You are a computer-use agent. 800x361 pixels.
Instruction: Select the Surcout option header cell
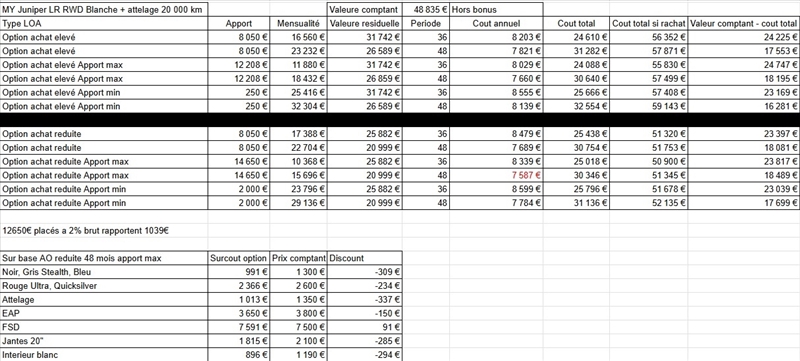239,258
